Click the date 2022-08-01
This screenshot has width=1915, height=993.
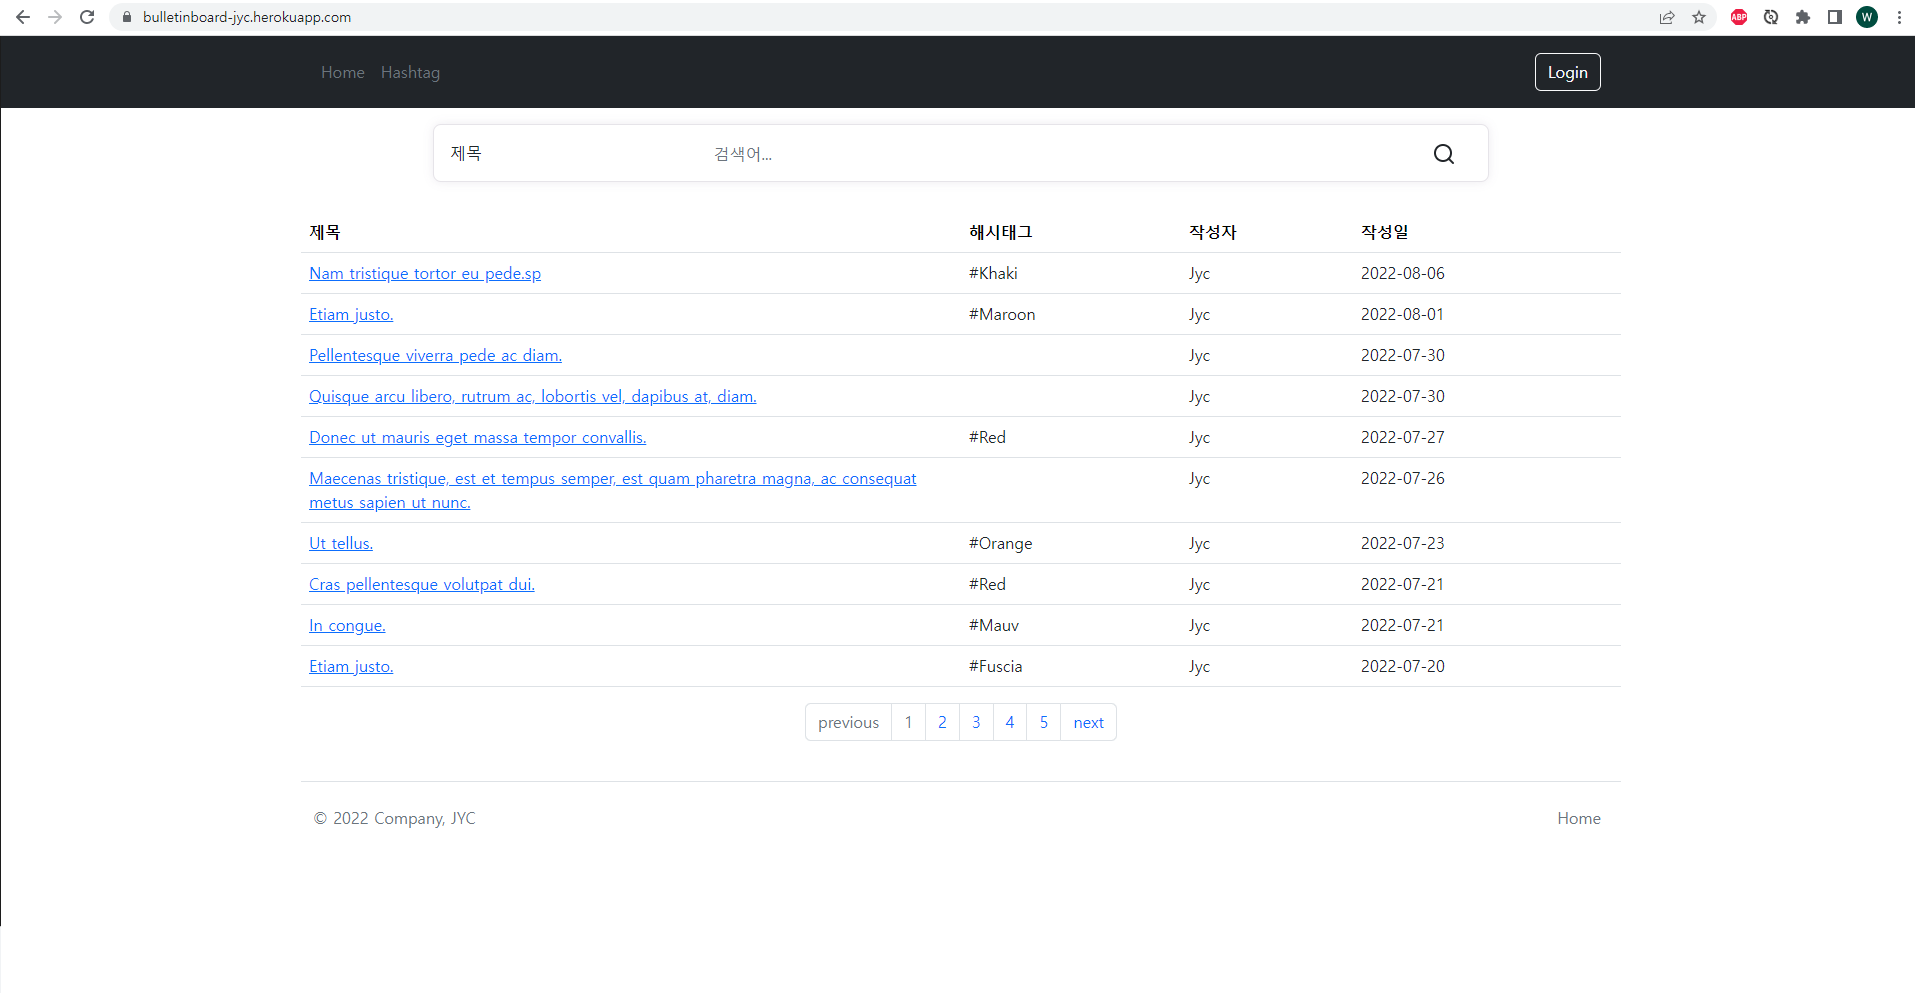coord(1402,314)
